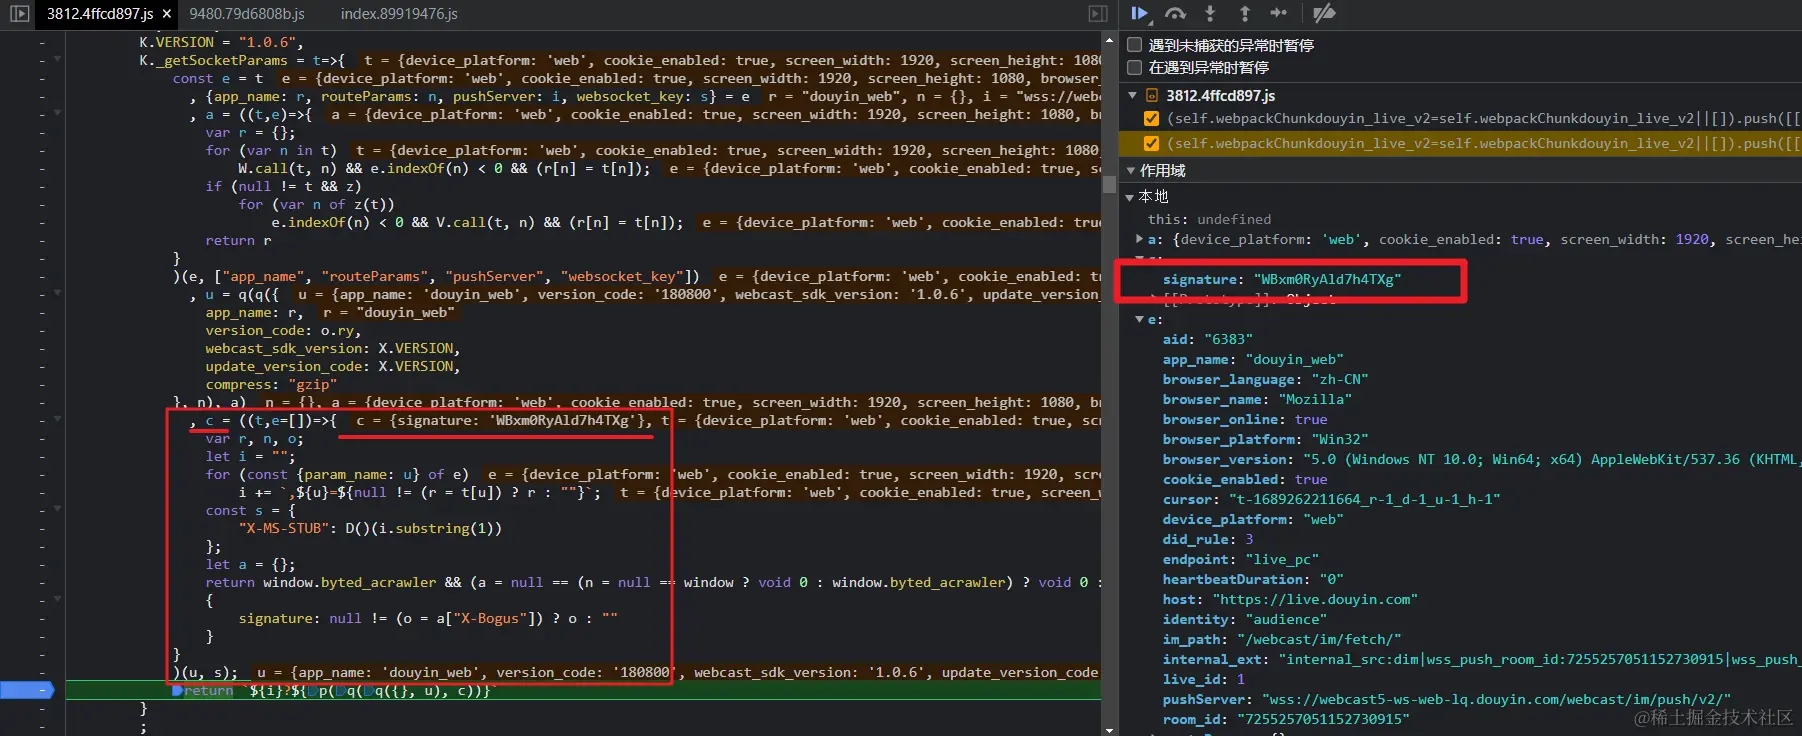Screen dimensions: 1802x736
Task: Close the 3812.4ffcd897.js editor tab
Action: (167, 14)
